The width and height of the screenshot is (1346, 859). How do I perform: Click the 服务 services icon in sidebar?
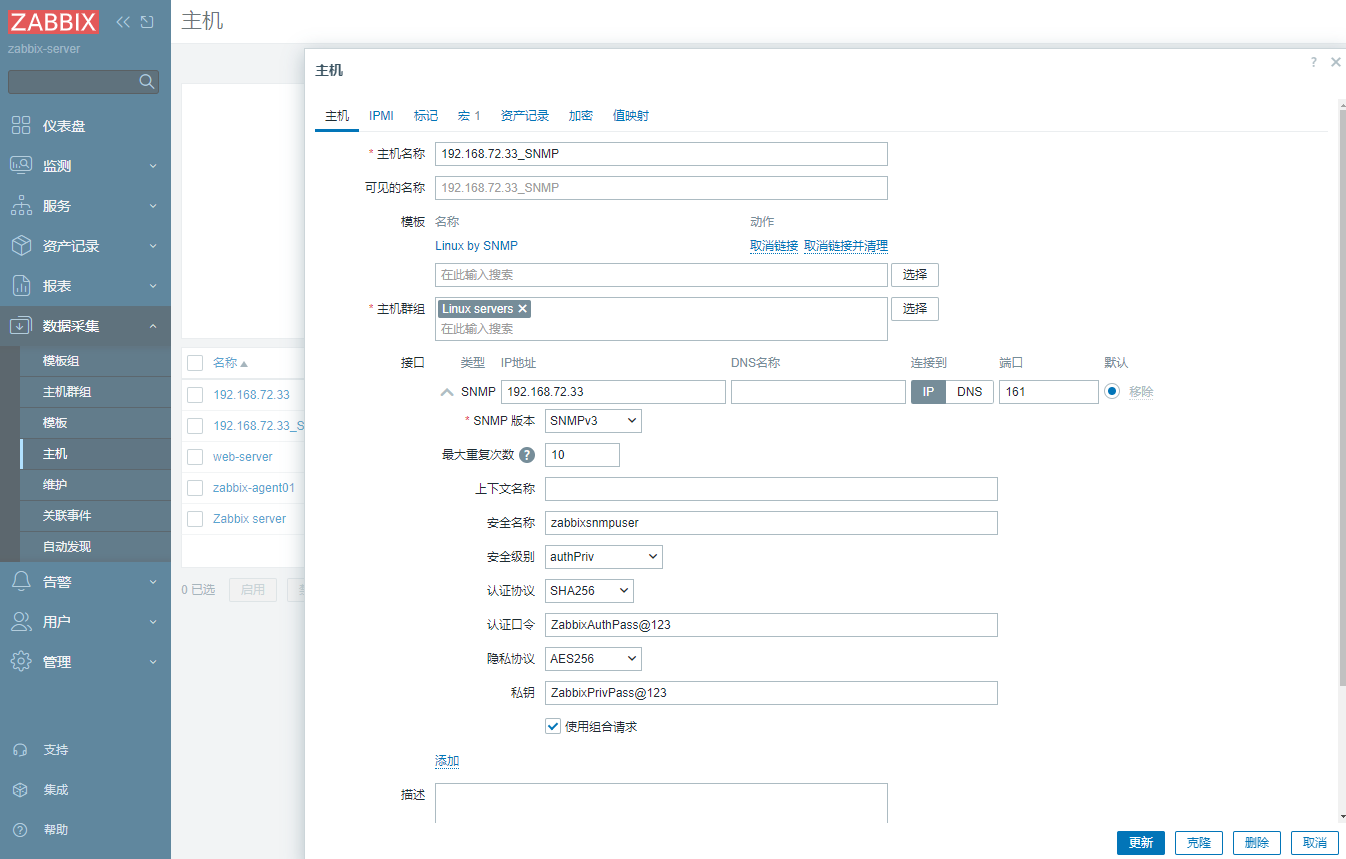tap(21, 206)
